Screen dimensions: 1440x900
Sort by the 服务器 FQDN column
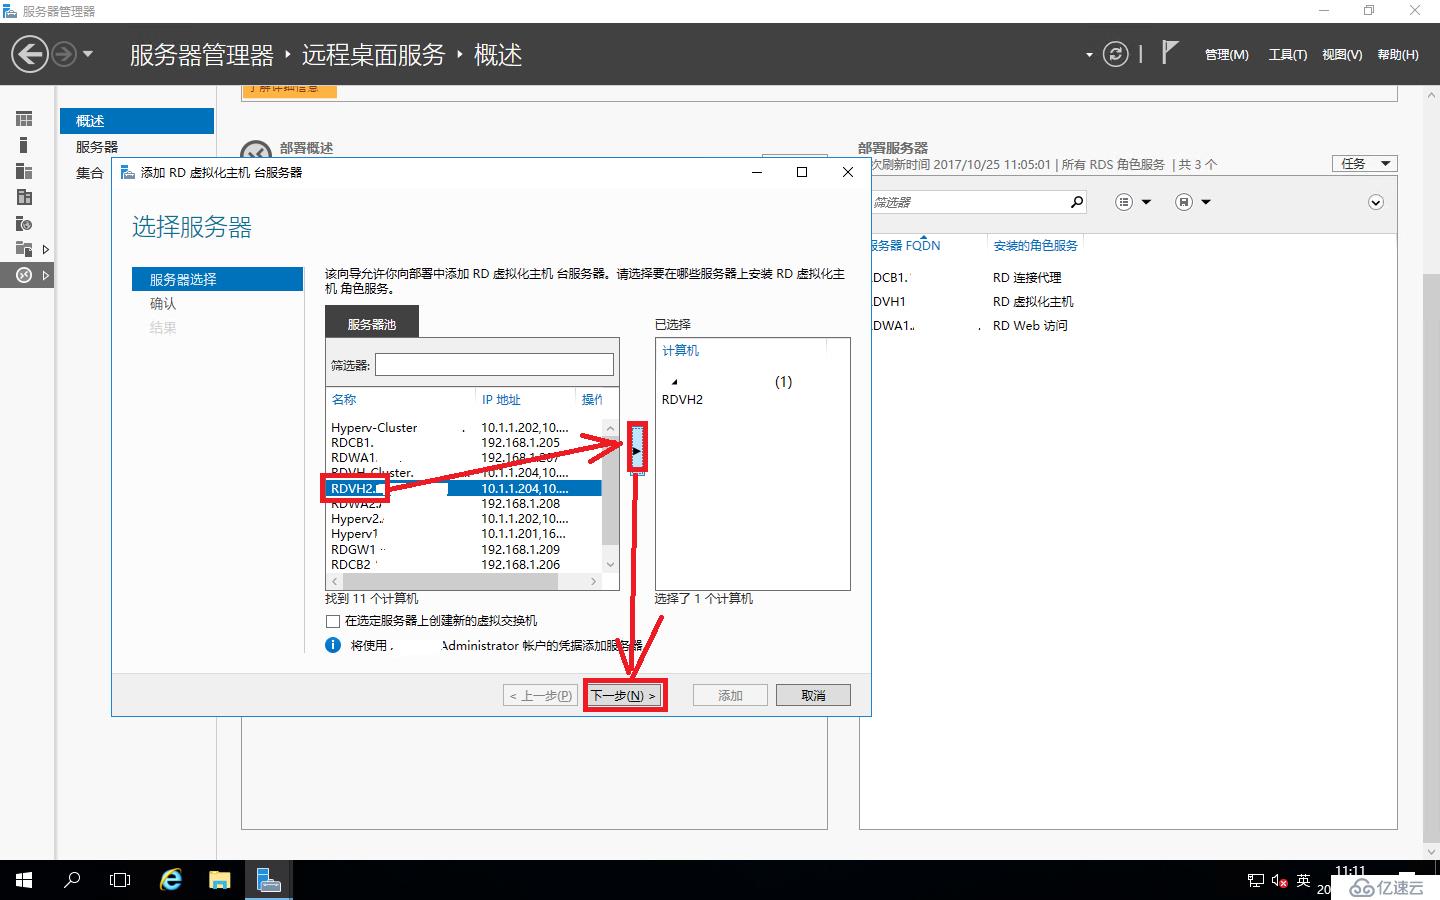point(906,245)
